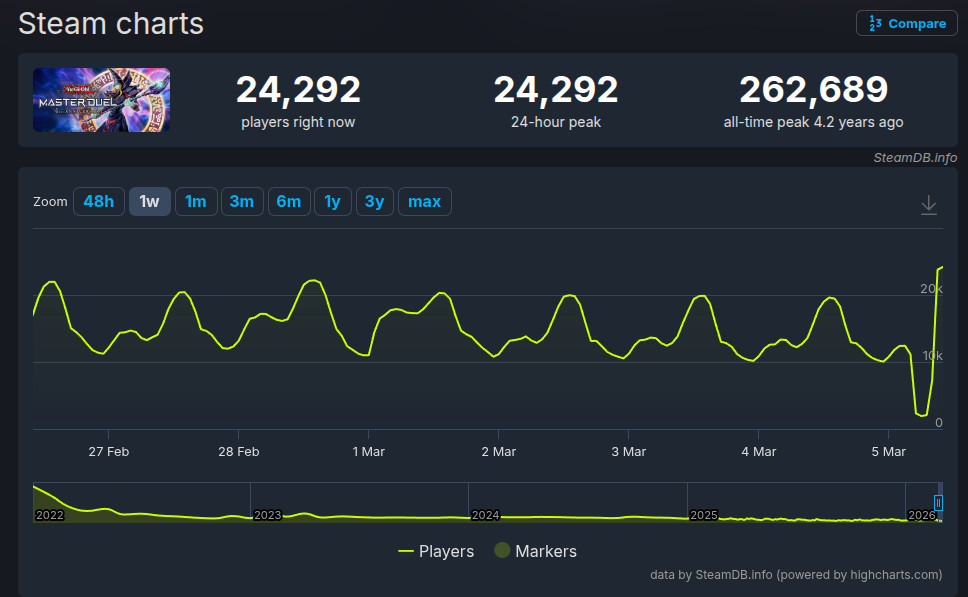This screenshot has height=597, width=968.
Task: Click the navigator timeline at 2022
Action: coord(49,515)
